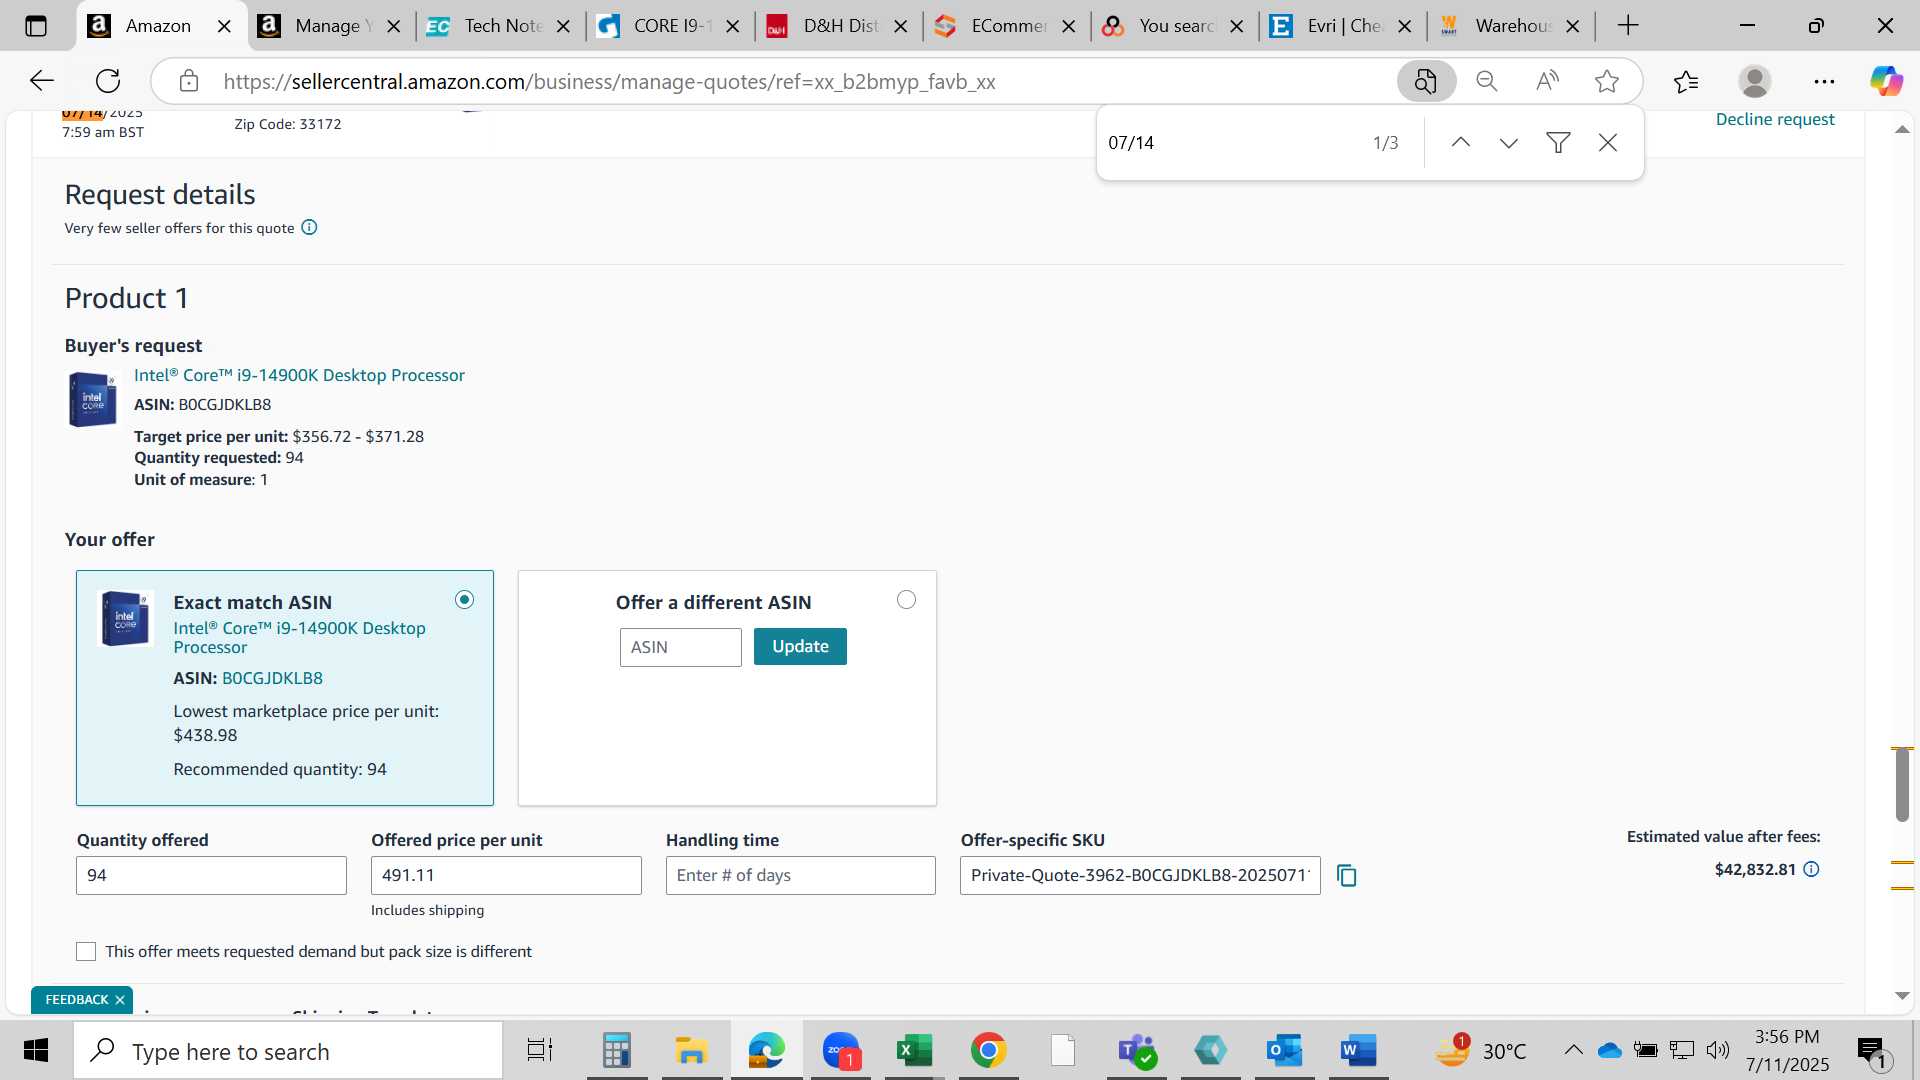Image resolution: width=1920 pixels, height=1080 pixels.
Task: Open tab actions menu icon
Action: tap(36, 26)
